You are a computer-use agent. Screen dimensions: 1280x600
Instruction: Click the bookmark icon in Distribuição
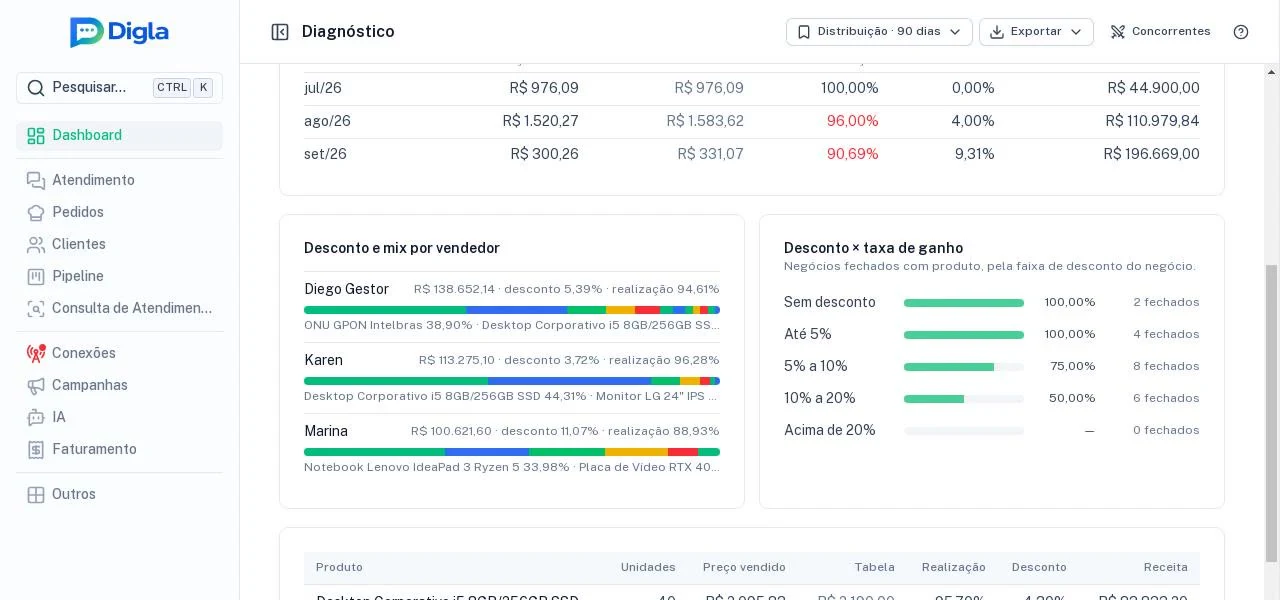click(x=804, y=32)
